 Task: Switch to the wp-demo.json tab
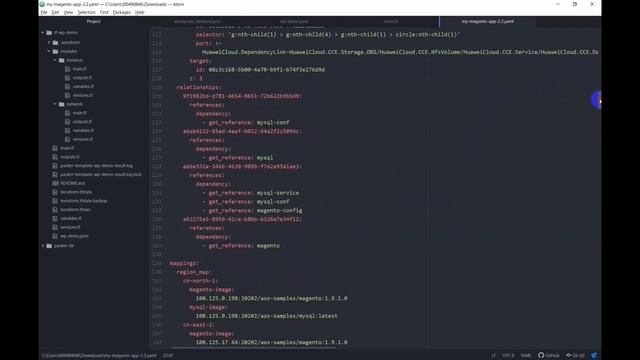294,21
